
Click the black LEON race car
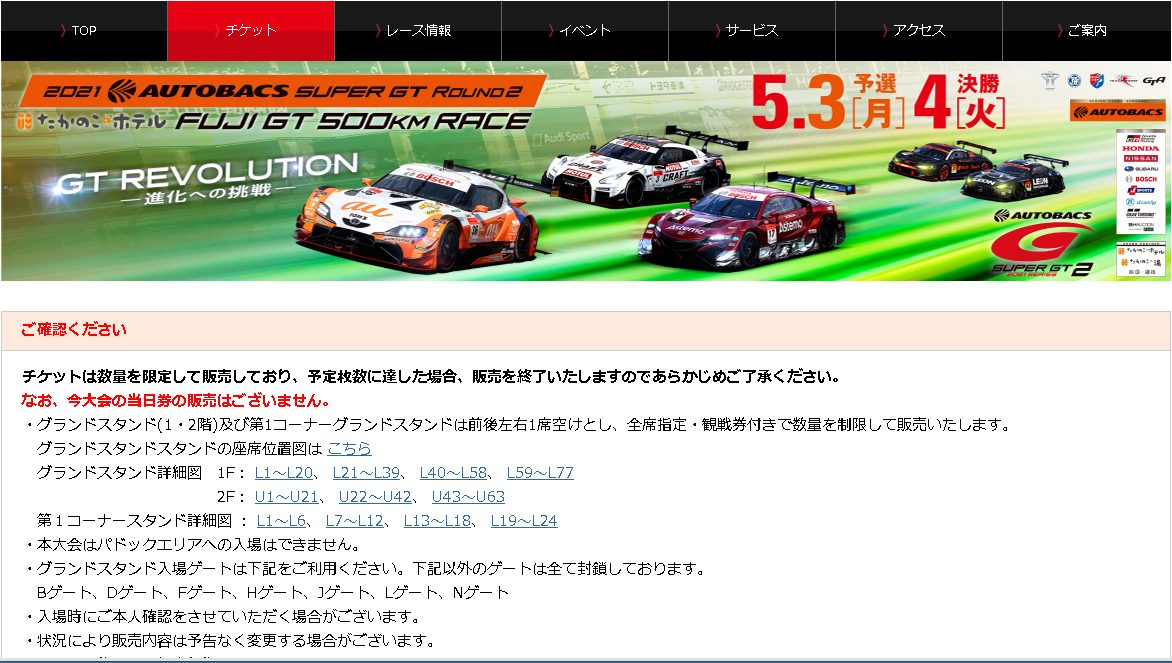tap(1017, 179)
